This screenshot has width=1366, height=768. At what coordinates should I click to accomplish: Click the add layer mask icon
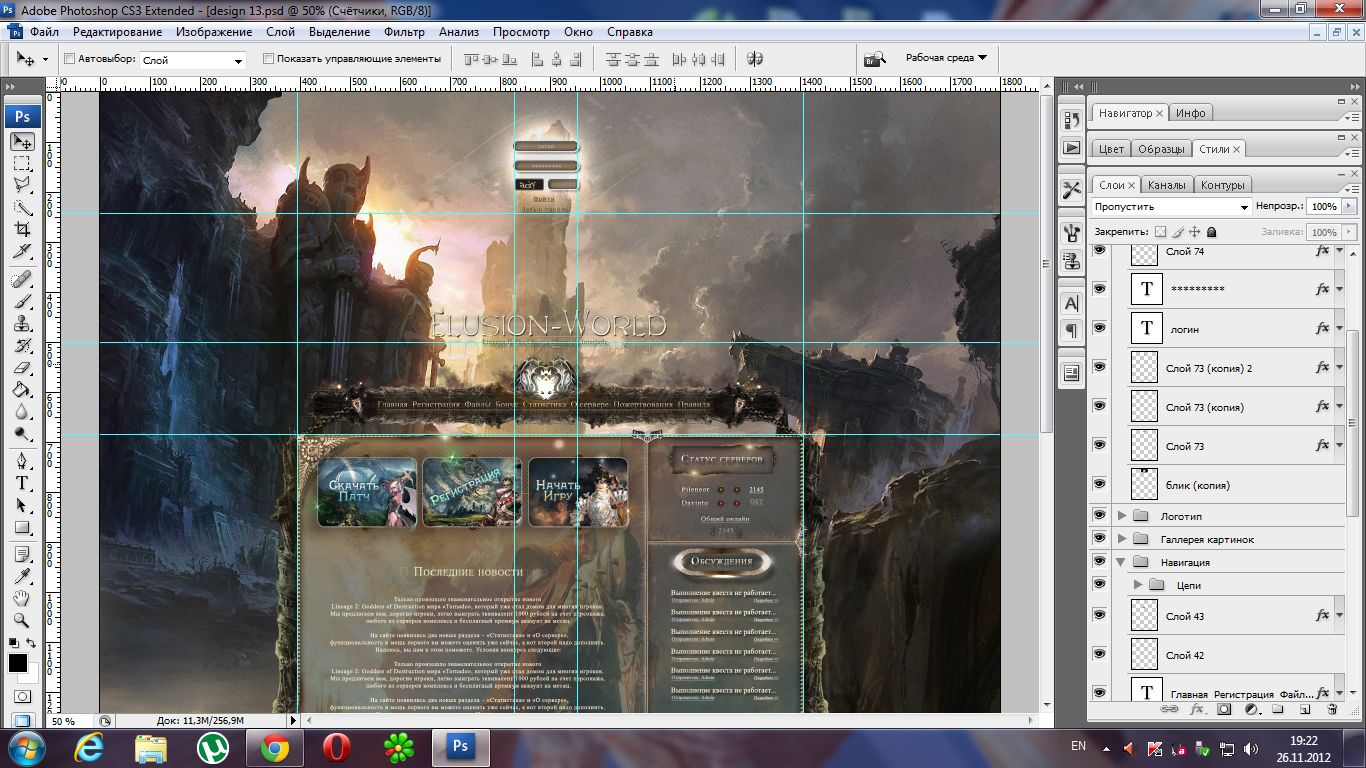[x=1223, y=709]
